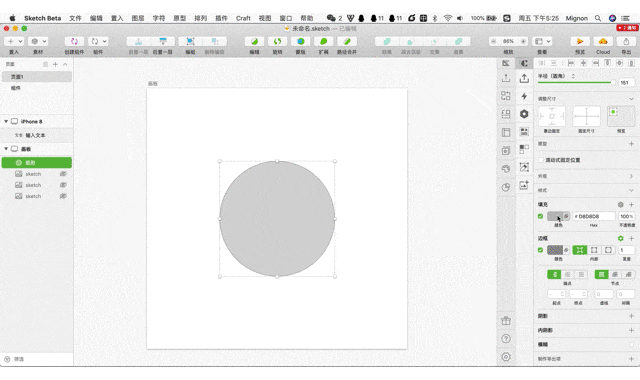Click the gift box icon

[506, 321]
